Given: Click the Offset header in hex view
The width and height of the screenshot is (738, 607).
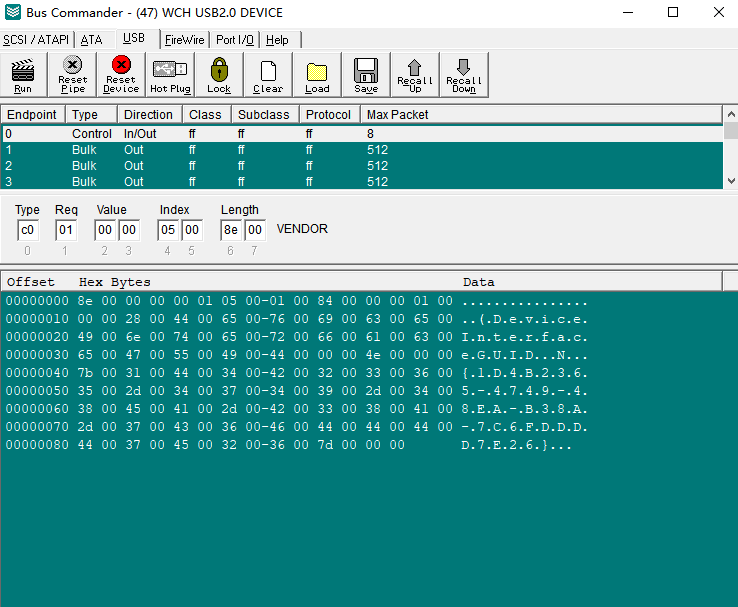Looking at the screenshot, I should click(31, 282).
